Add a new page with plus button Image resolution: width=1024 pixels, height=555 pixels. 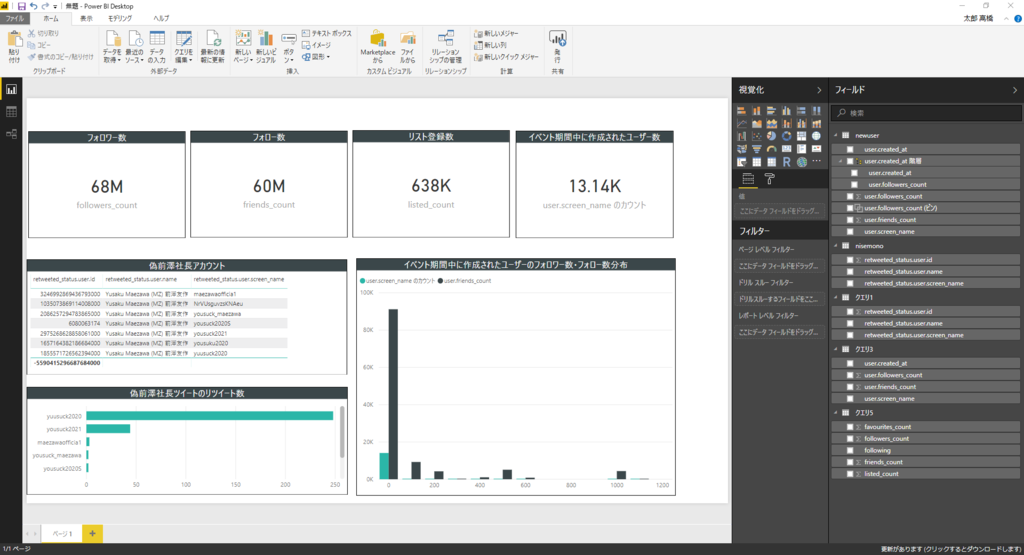click(92, 533)
